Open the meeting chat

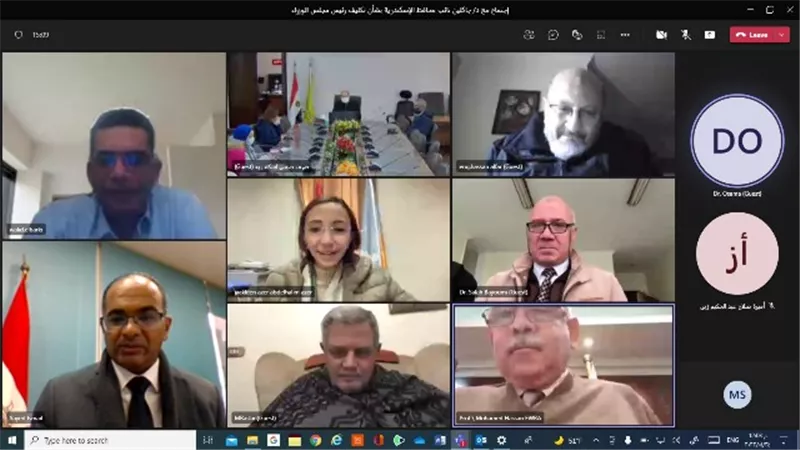point(553,35)
